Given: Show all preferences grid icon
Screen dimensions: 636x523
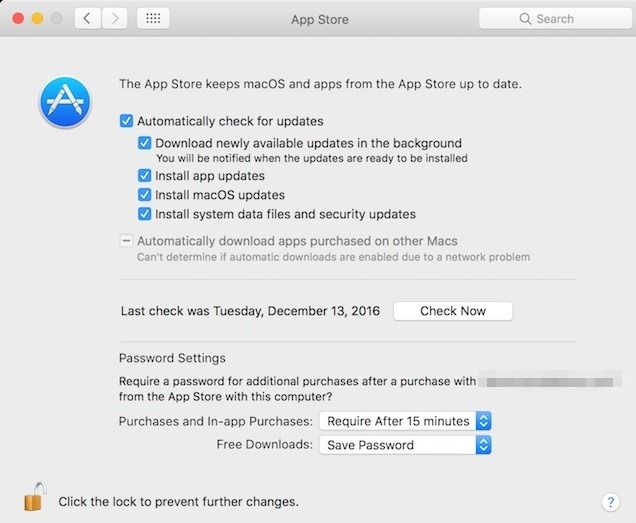Looking at the screenshot, I should (153, 18).
